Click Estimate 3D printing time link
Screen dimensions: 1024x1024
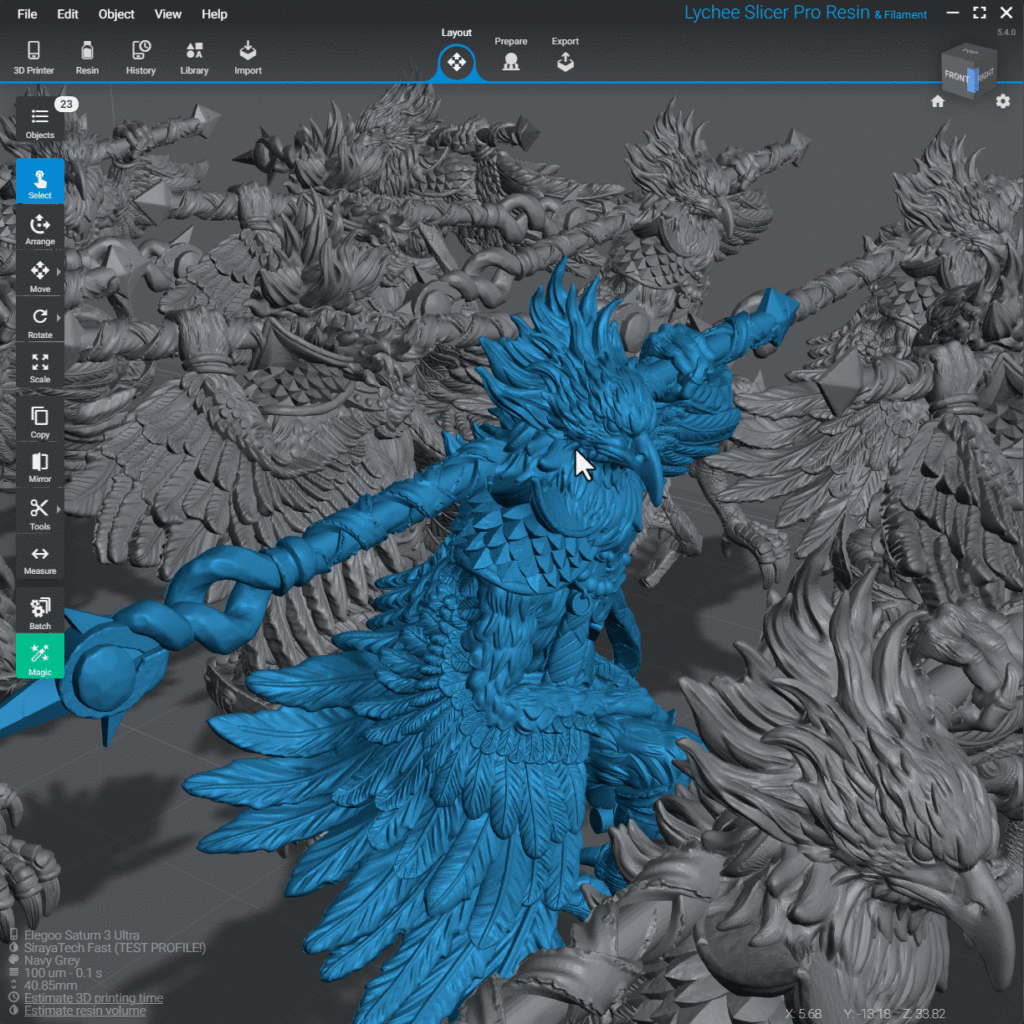coord(93,998)
